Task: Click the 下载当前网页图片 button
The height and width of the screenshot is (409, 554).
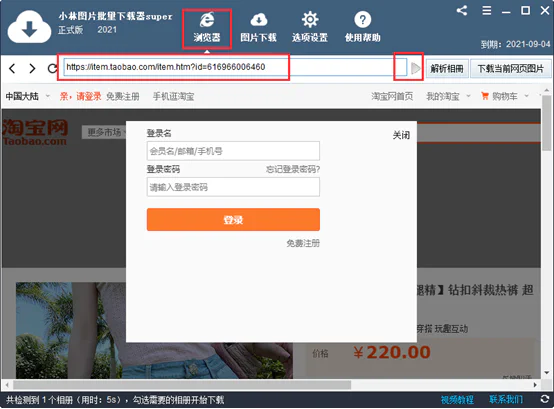Action: pos(511,68)
